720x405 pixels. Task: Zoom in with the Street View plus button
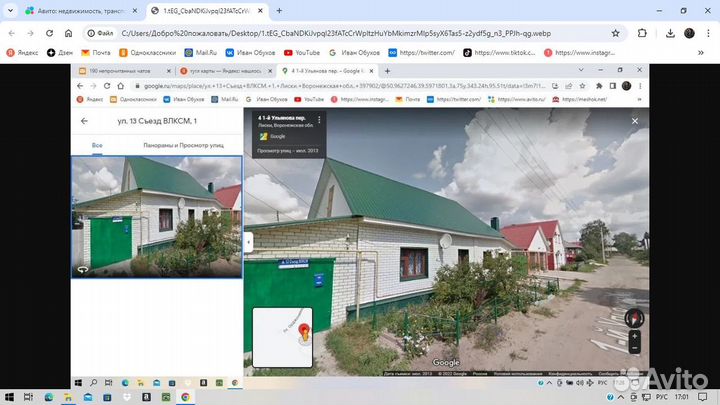(634, 336)
